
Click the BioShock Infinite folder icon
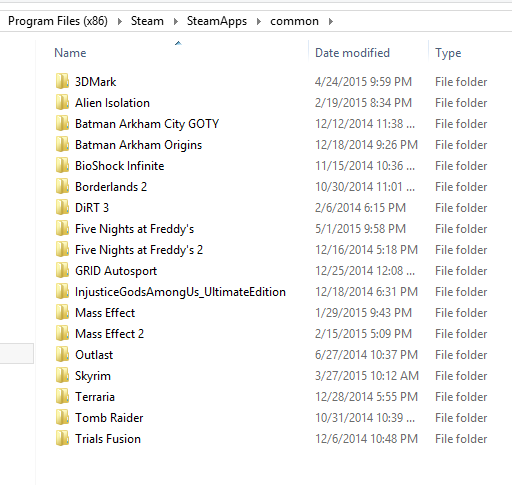pos(62,165)
